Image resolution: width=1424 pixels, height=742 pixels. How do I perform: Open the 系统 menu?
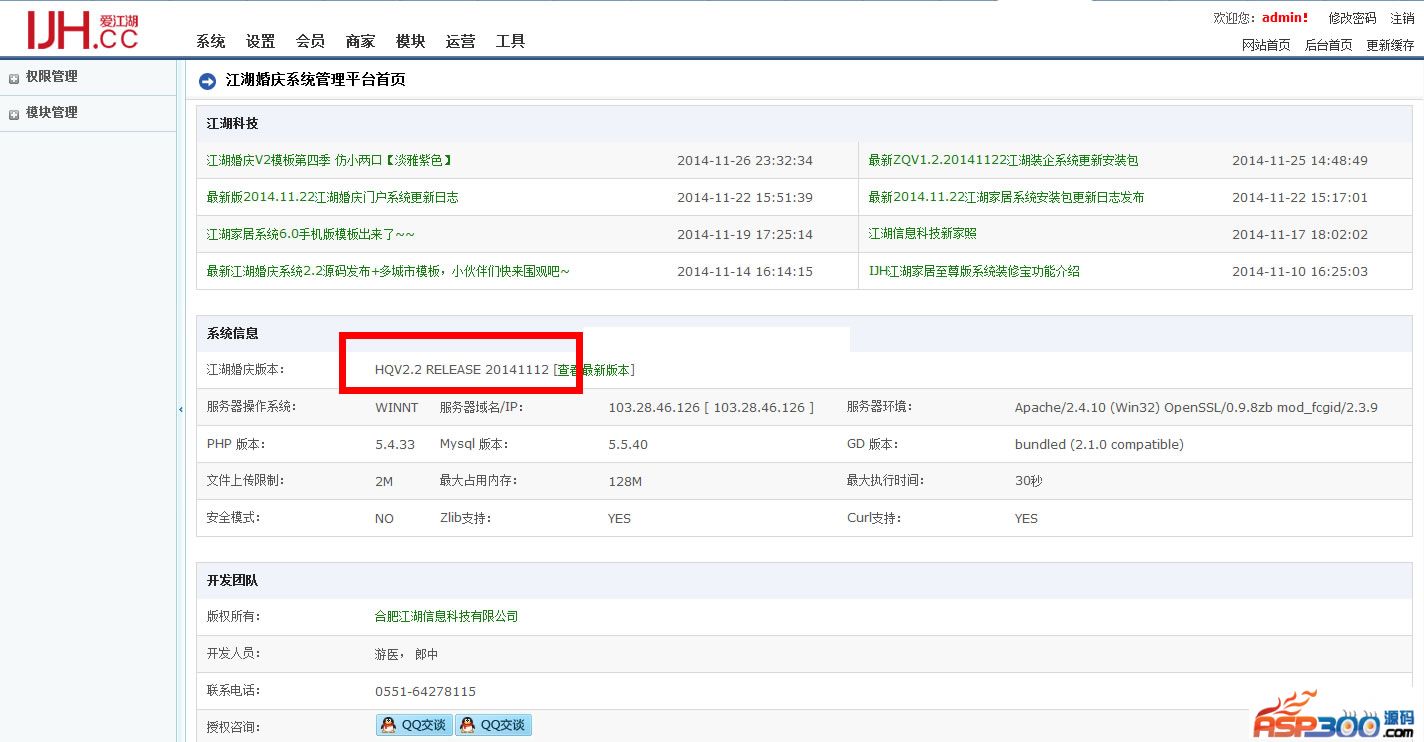[x=210, y=41]
